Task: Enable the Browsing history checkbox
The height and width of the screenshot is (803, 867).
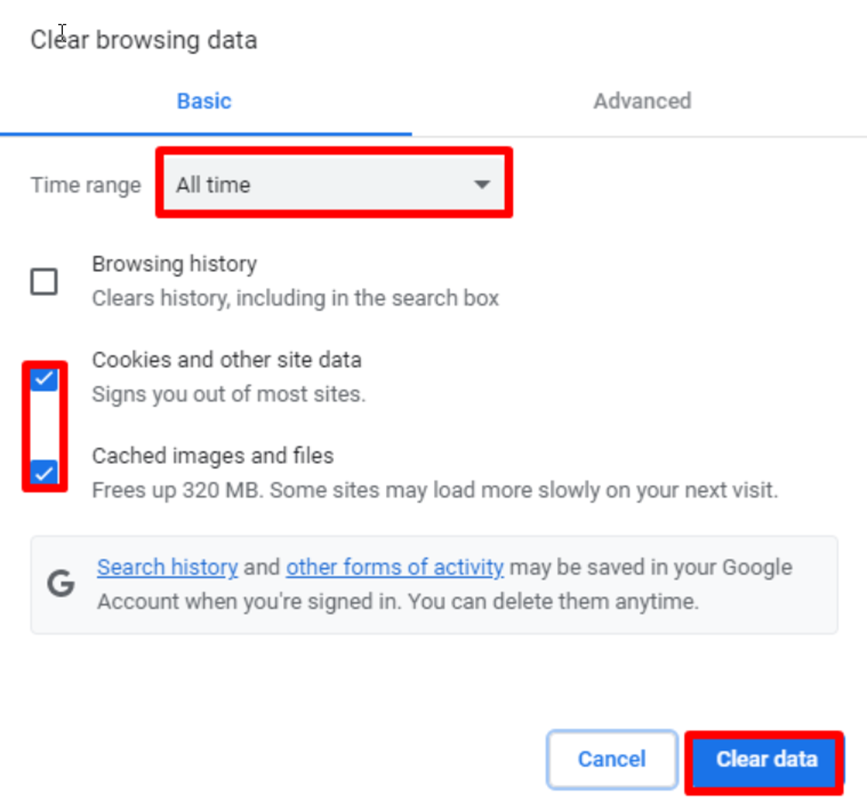Action: pyautogui.click(x=44, y=282)
